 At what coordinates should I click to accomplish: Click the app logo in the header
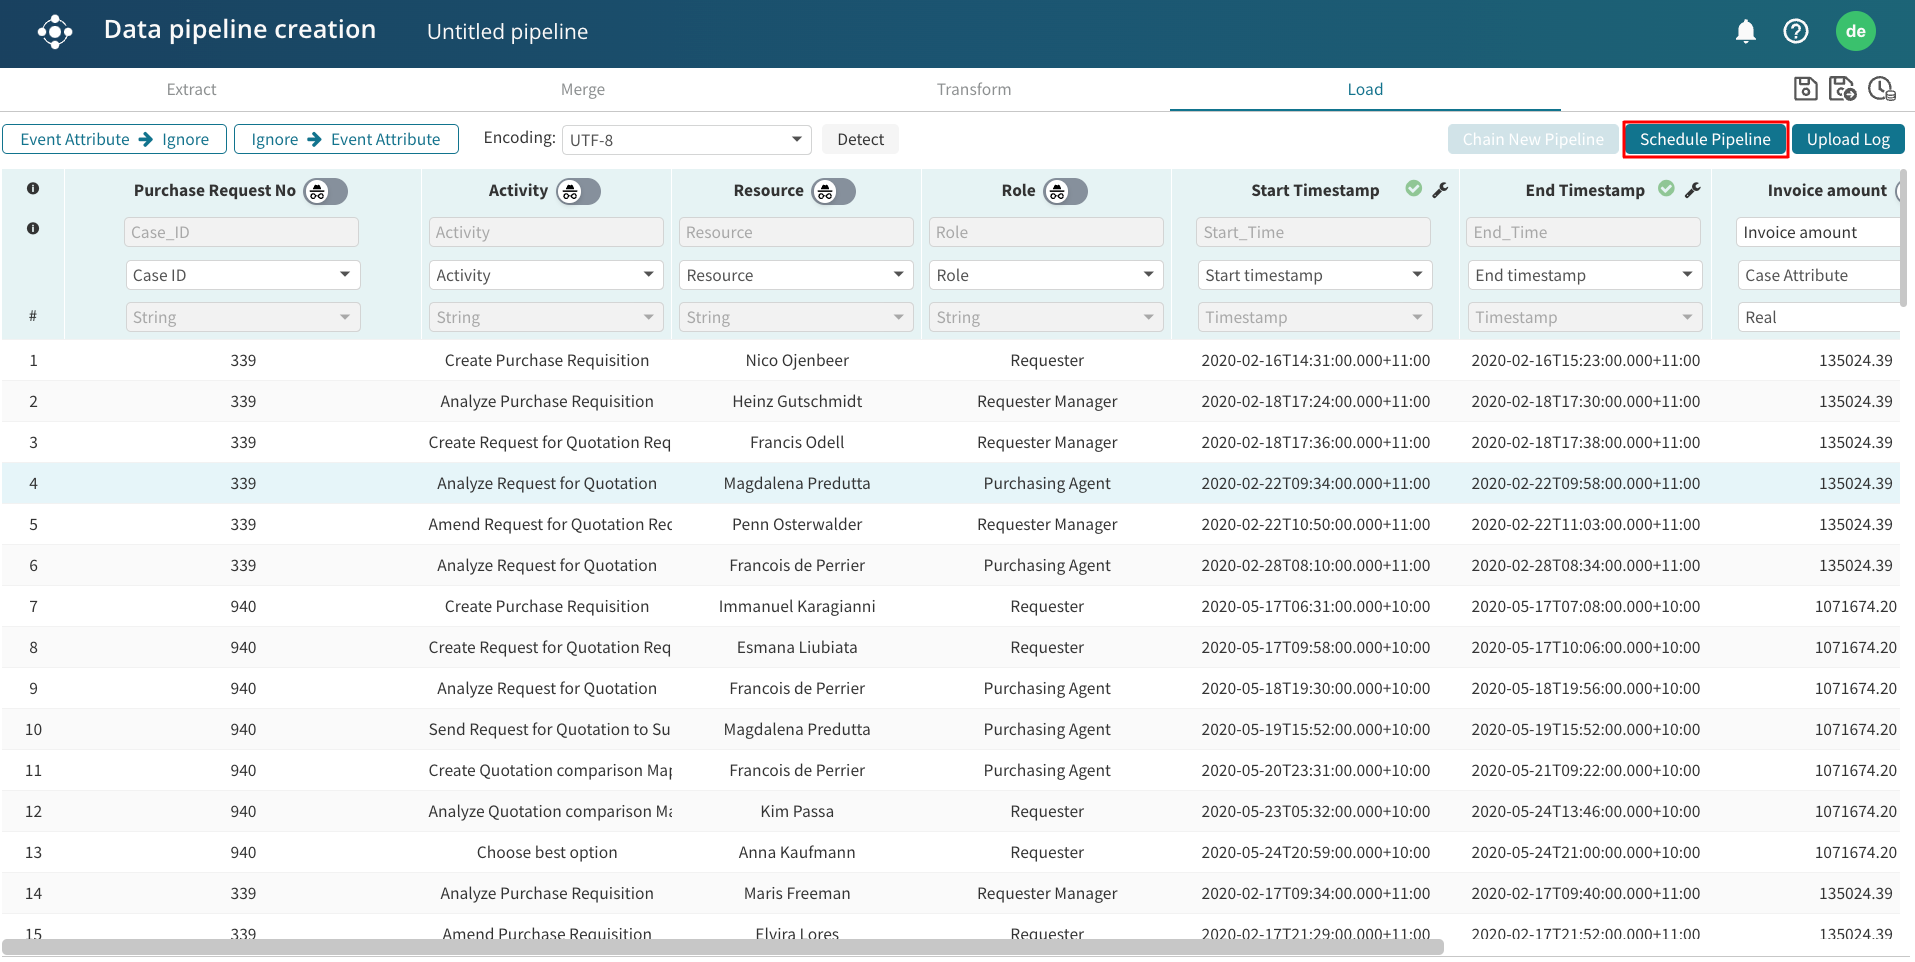click(x=55, y=32)
